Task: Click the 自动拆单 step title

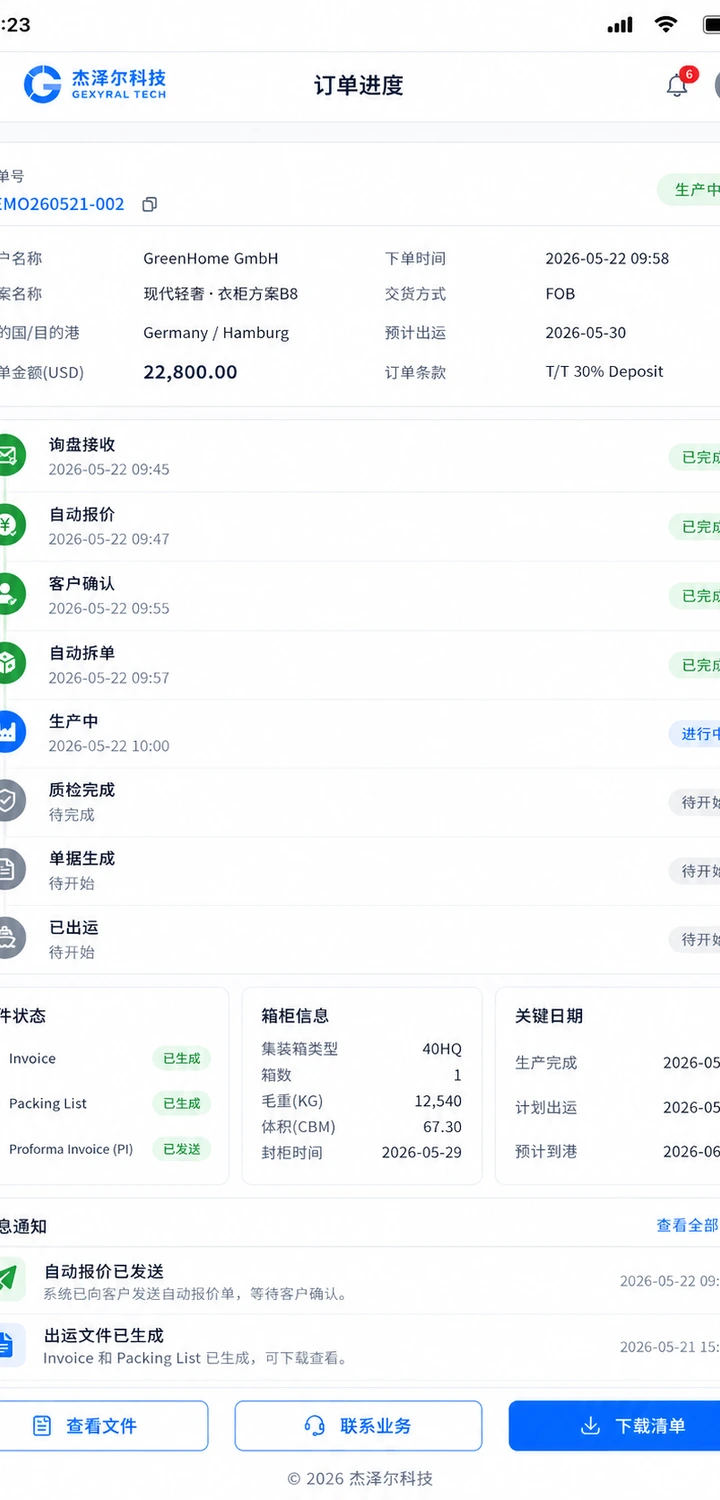Action: pos(82,653)
